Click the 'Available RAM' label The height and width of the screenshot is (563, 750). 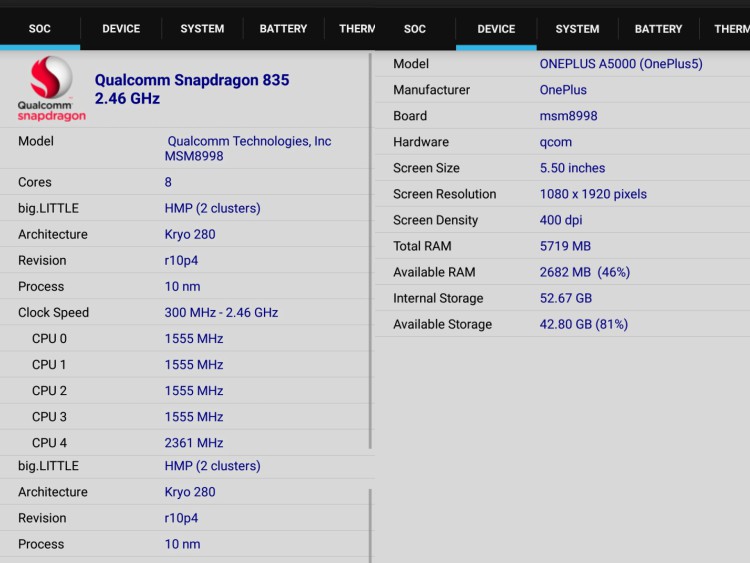[x=434, y=272]
